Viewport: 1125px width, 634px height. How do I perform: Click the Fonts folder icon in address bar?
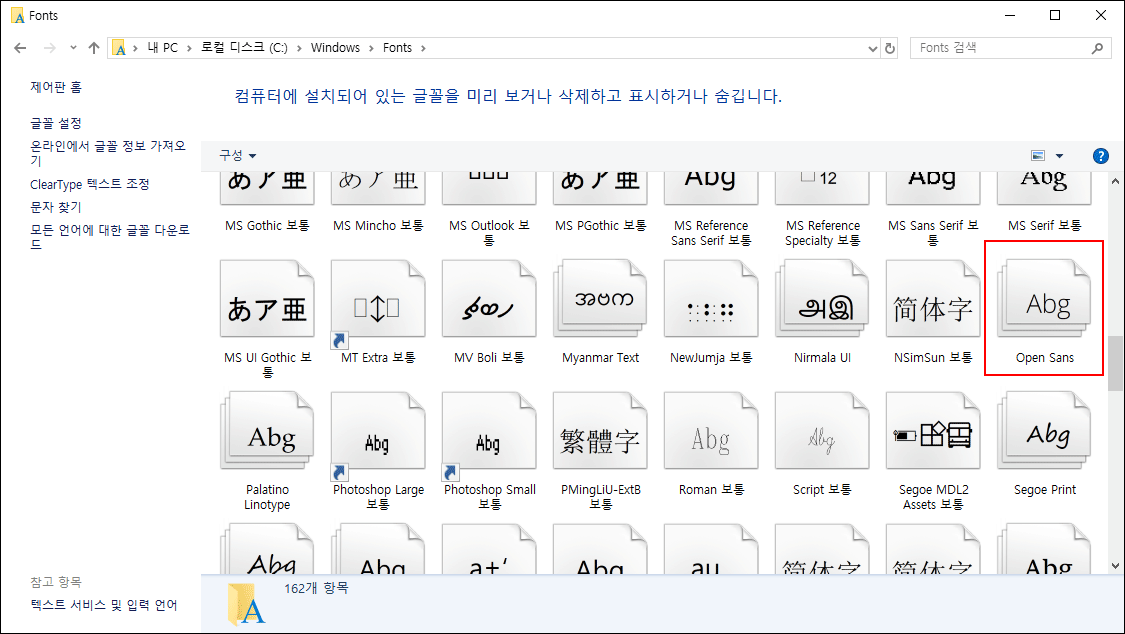pos(120,48)
